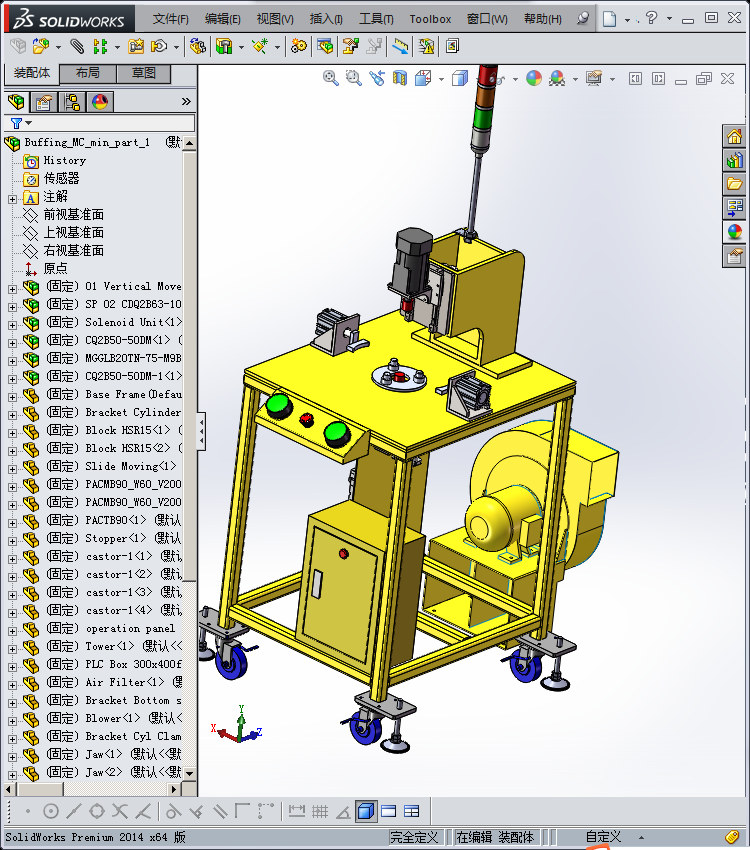Open the Bill of Materials icon
This screenshot has height=850, width=750.
pyautogui.click(x=325, y=47)
